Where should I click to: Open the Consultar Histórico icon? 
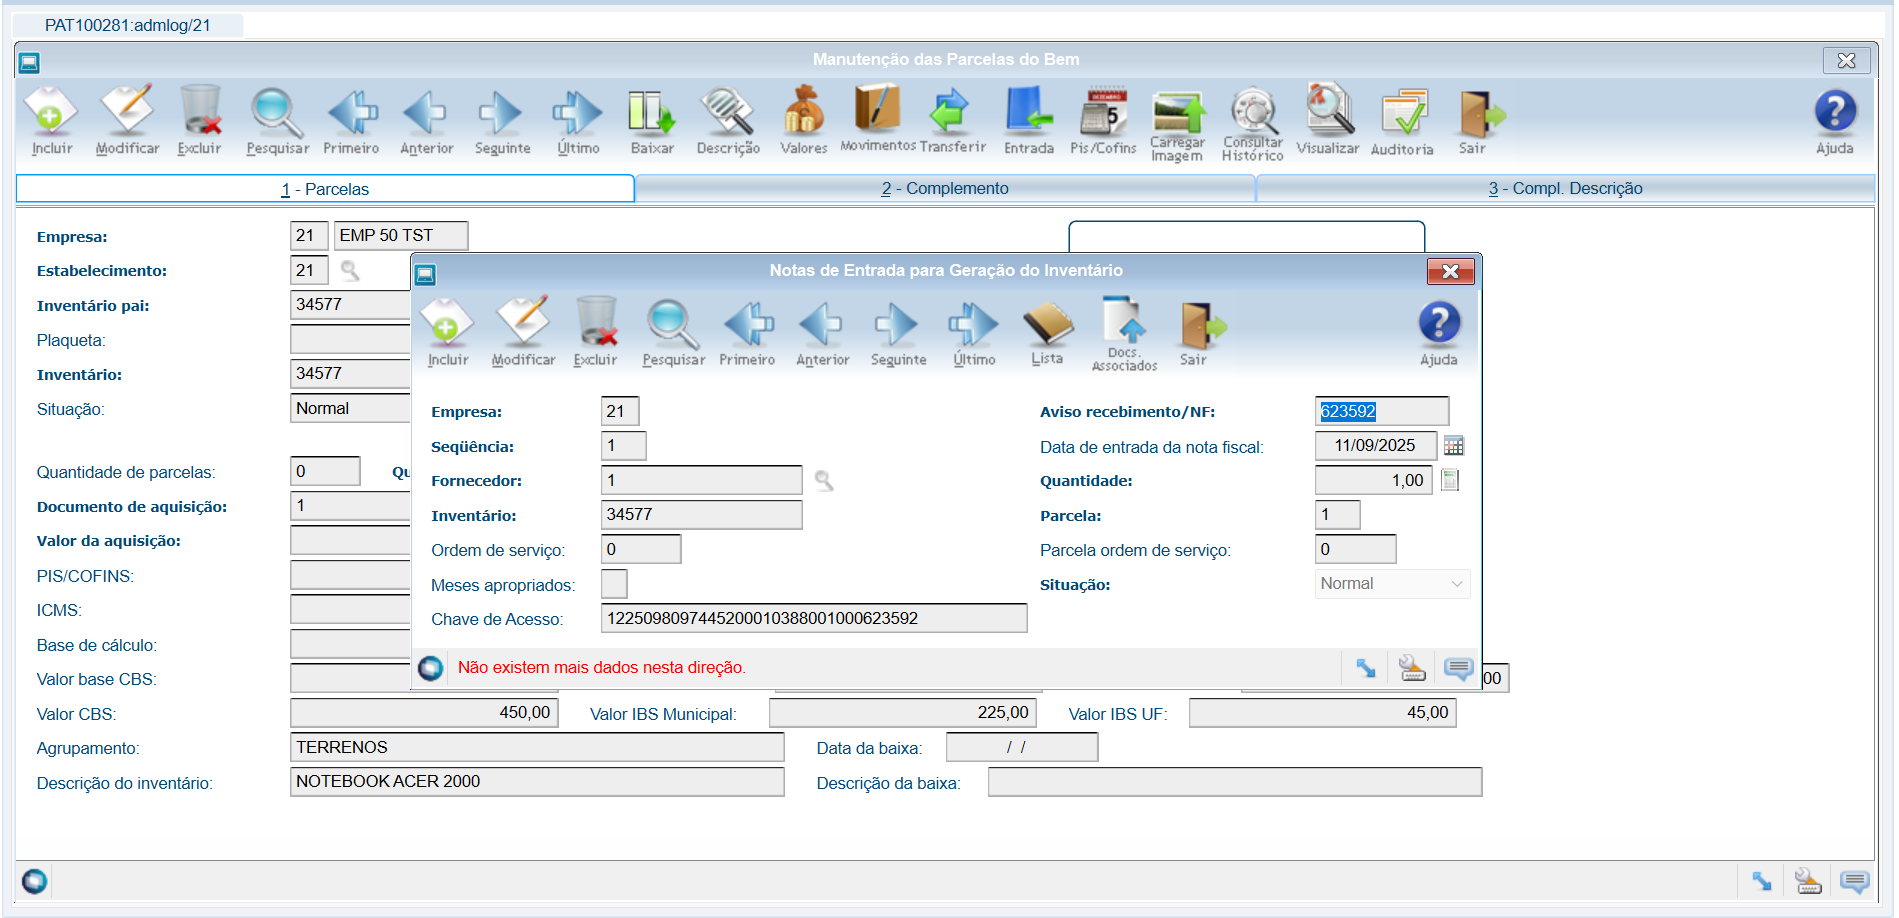[1253, 125]
